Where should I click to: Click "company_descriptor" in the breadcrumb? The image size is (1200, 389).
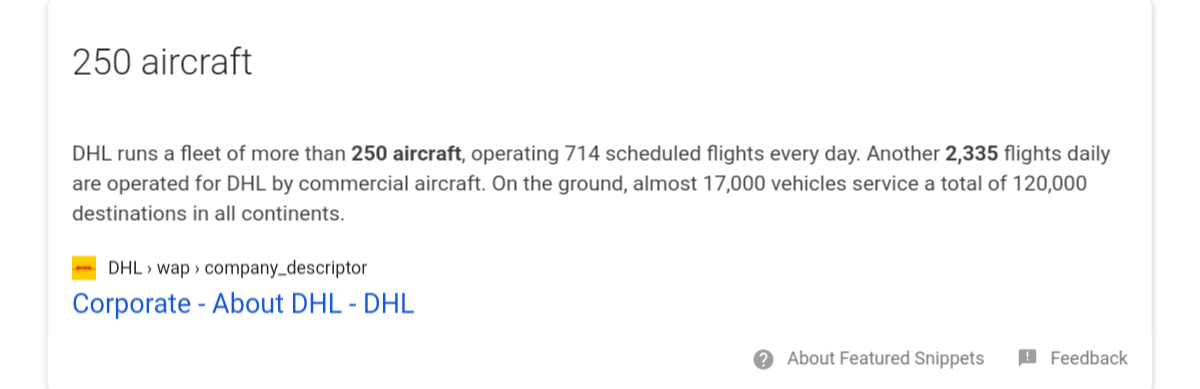[286, 269]
